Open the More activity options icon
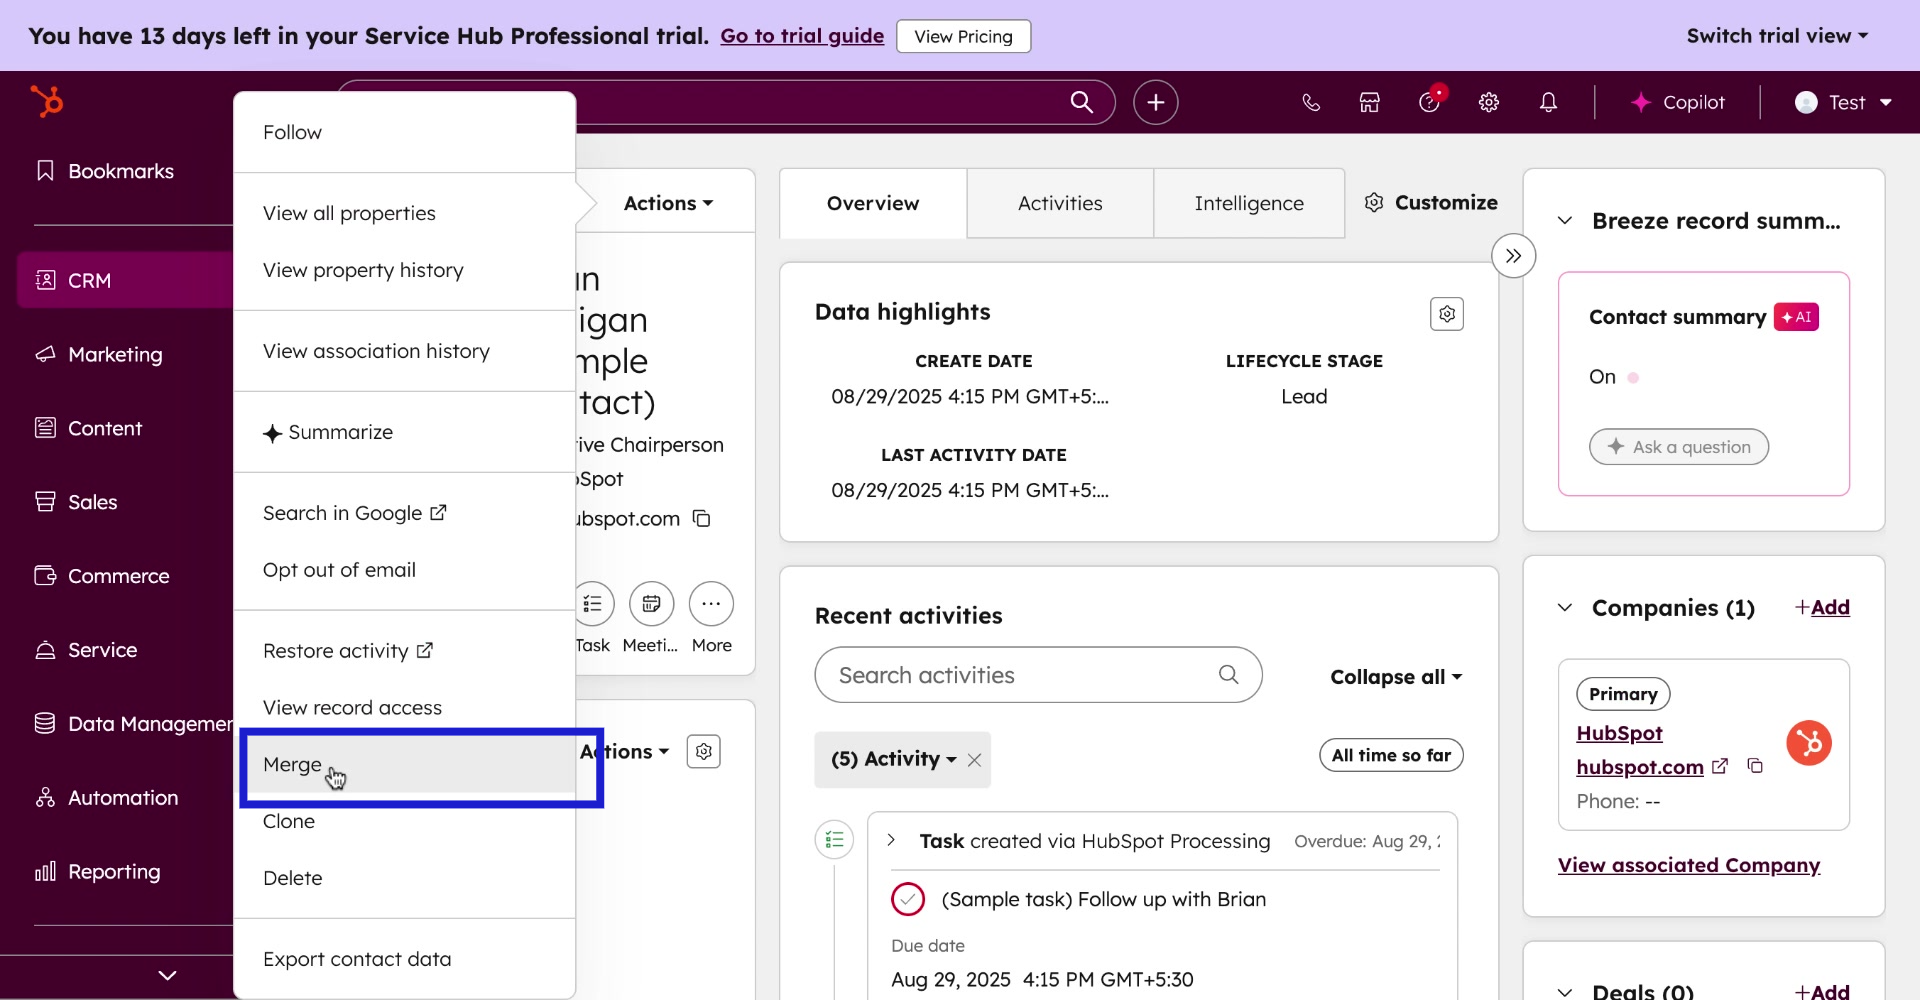 tap(711, 604)
